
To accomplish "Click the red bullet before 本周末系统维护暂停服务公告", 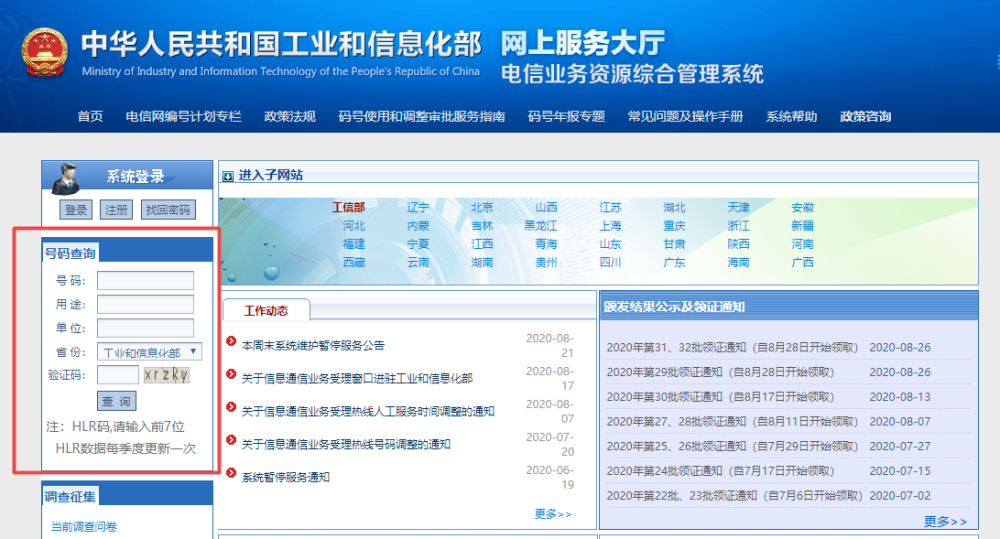I will pyautogui.click(x=231, y=341).
